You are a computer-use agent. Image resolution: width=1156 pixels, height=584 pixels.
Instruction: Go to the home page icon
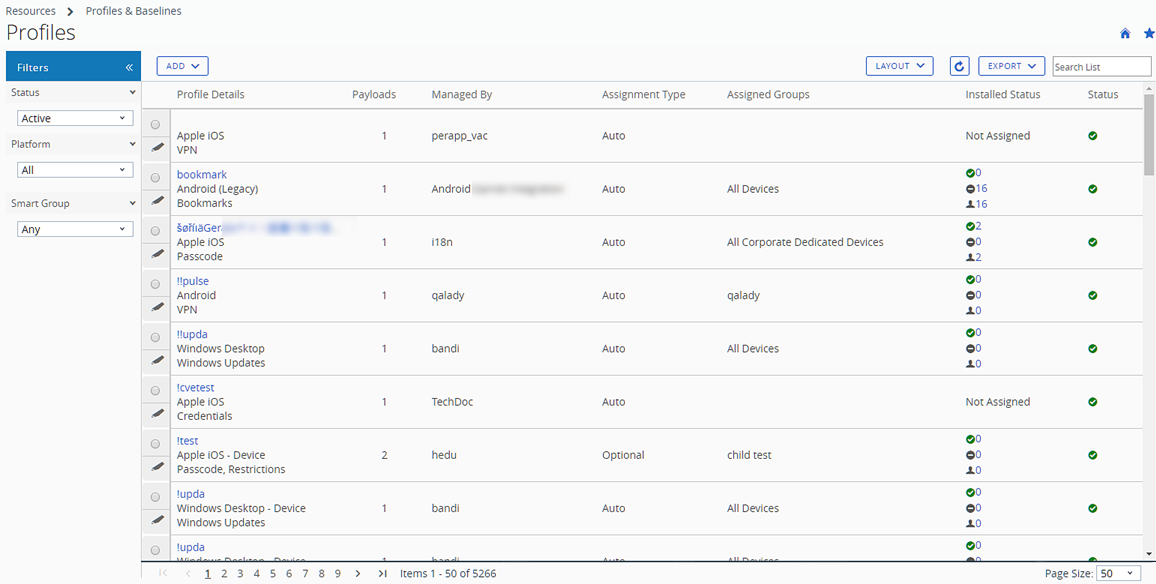(1125, 33)
